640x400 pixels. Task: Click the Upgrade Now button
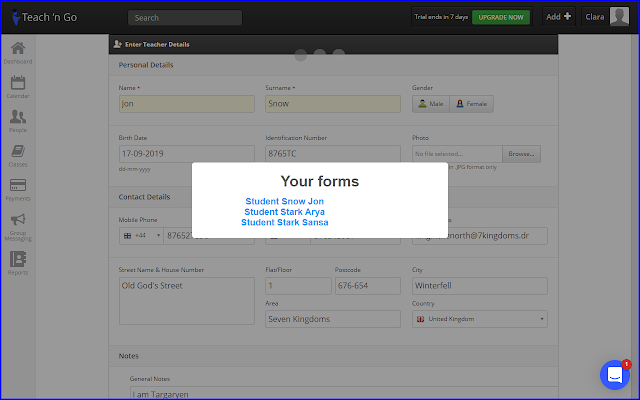(501, 17)
